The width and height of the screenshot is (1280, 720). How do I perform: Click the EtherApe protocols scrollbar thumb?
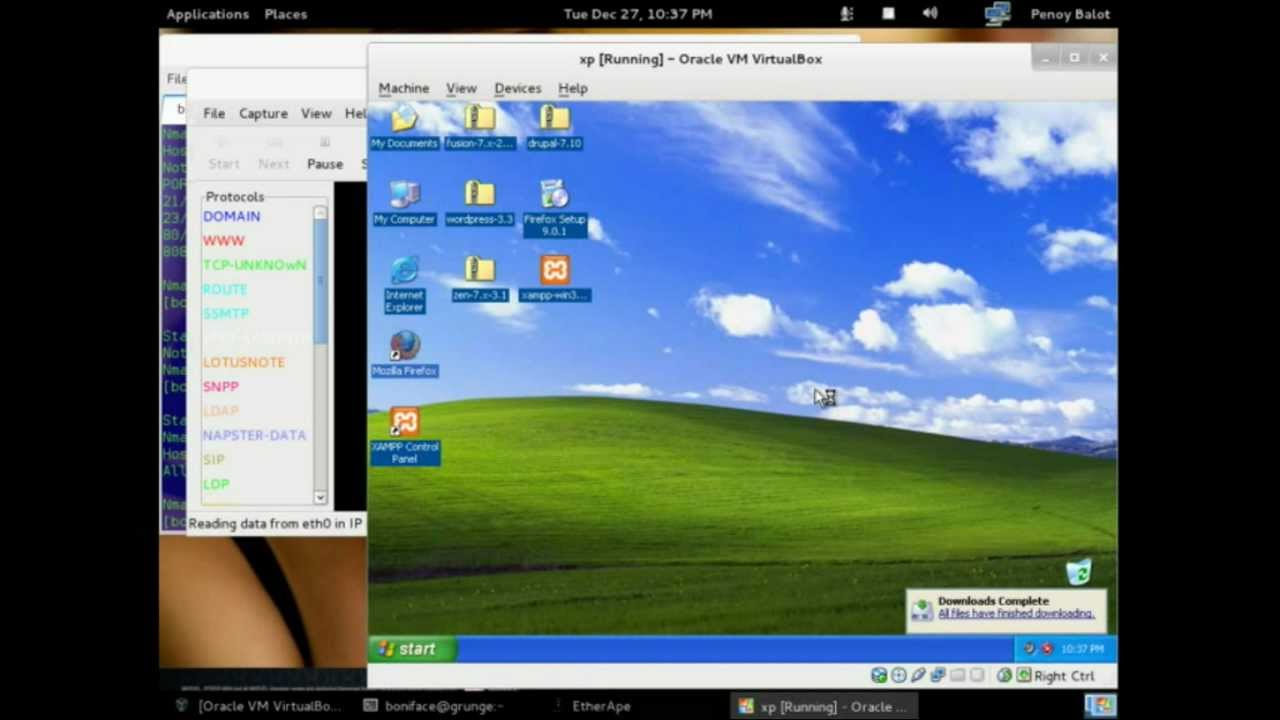(x=320, y=282)
